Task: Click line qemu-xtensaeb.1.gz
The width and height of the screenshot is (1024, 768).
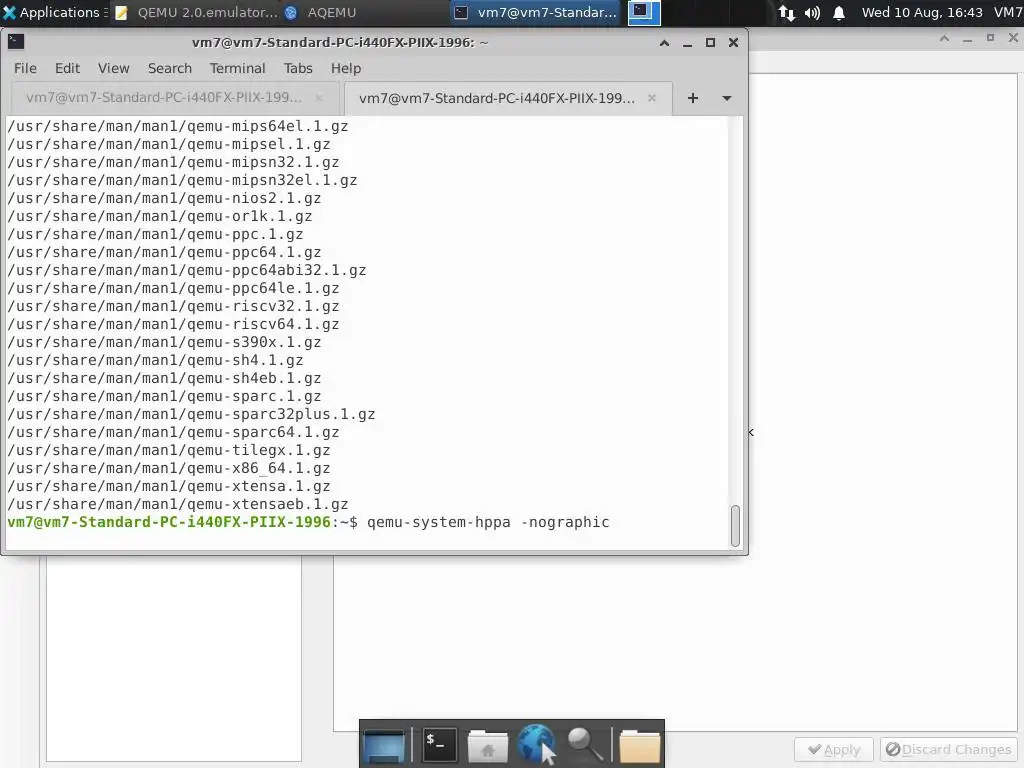Action: [x=178, y=504]
